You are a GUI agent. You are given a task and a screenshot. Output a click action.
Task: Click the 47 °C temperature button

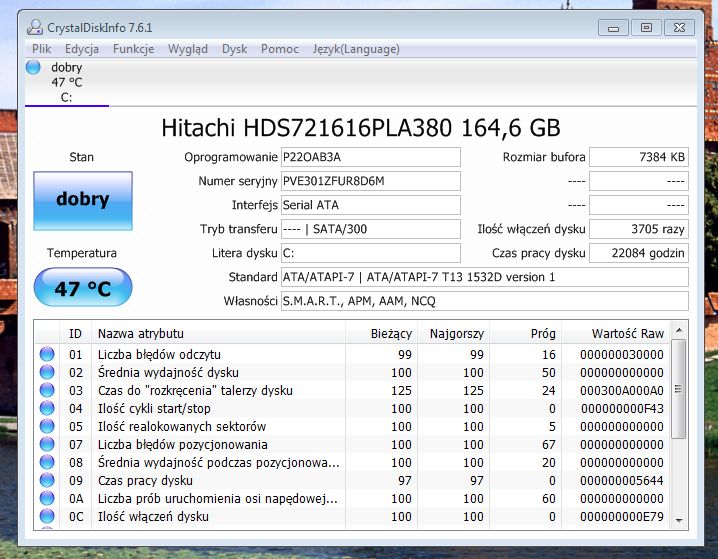tap(83, 288)
